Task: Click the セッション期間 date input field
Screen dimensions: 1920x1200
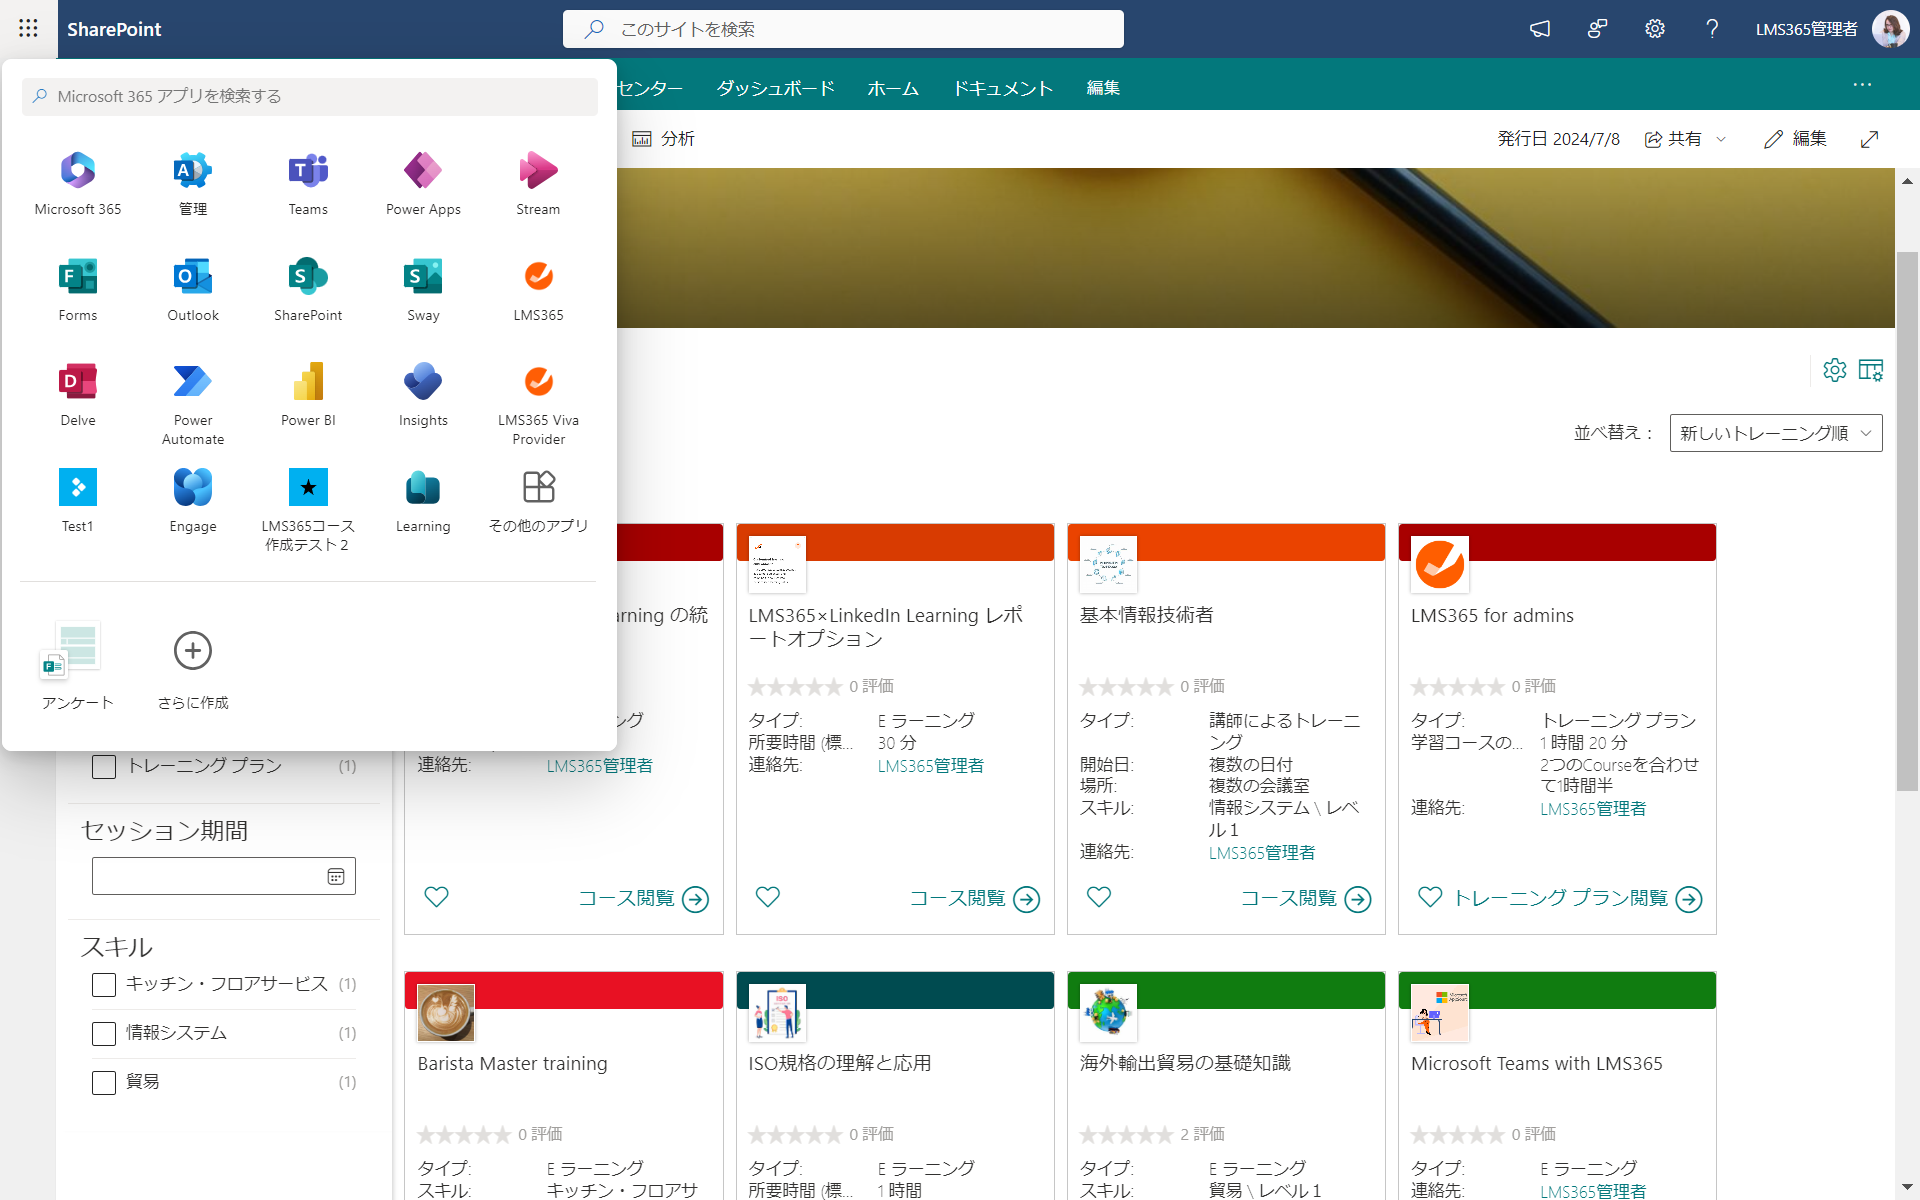Action: pyautogui.click(x=224, y=876)
